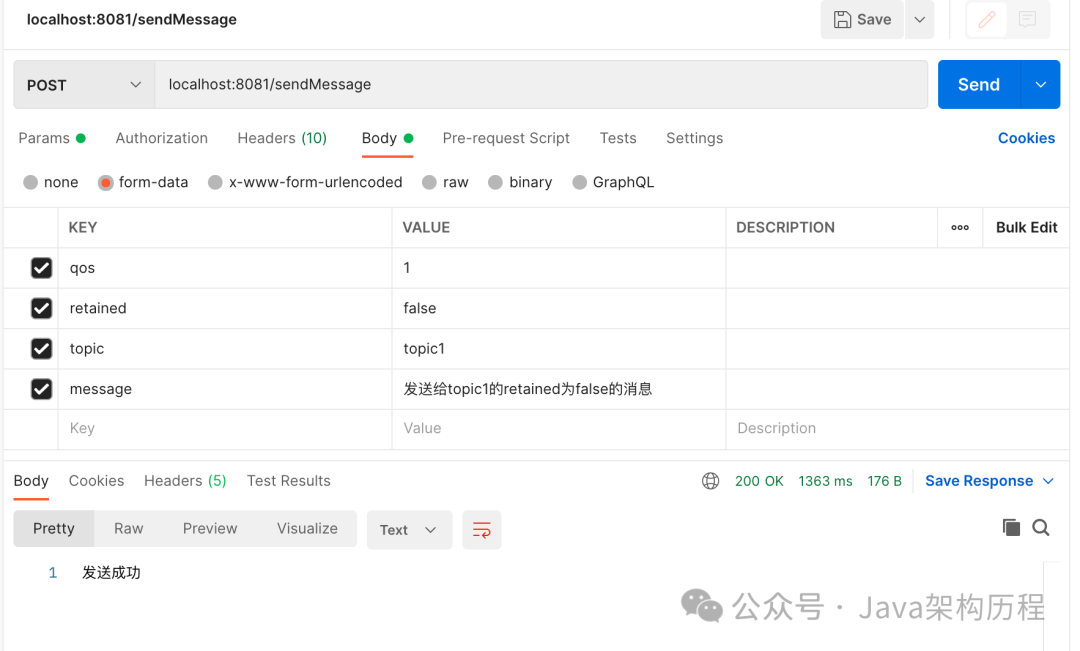Open the Pre-request Script tab

point(506,138)
